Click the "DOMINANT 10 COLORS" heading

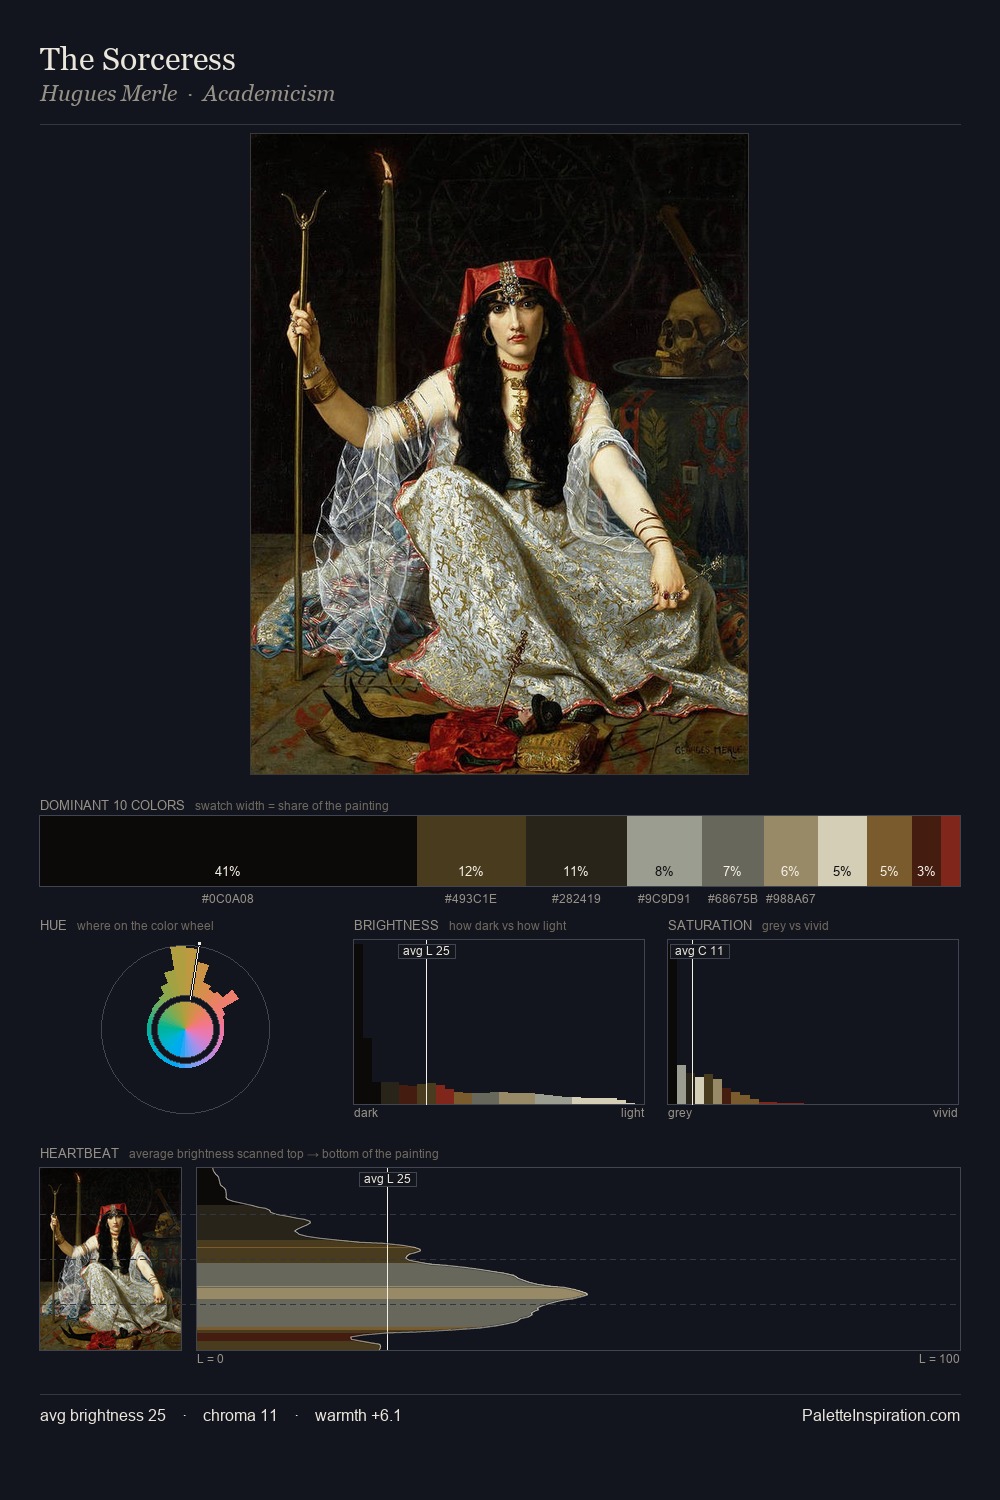pos(112,805)
